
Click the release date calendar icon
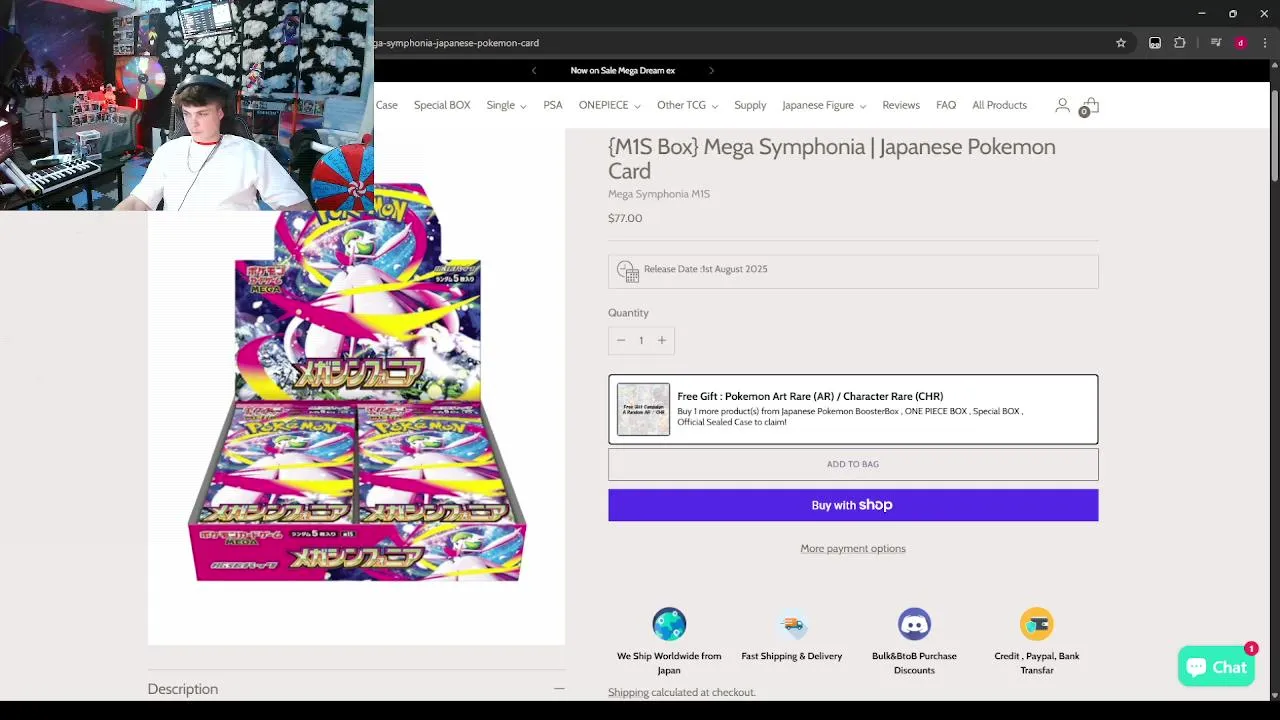tap(628, 271)
